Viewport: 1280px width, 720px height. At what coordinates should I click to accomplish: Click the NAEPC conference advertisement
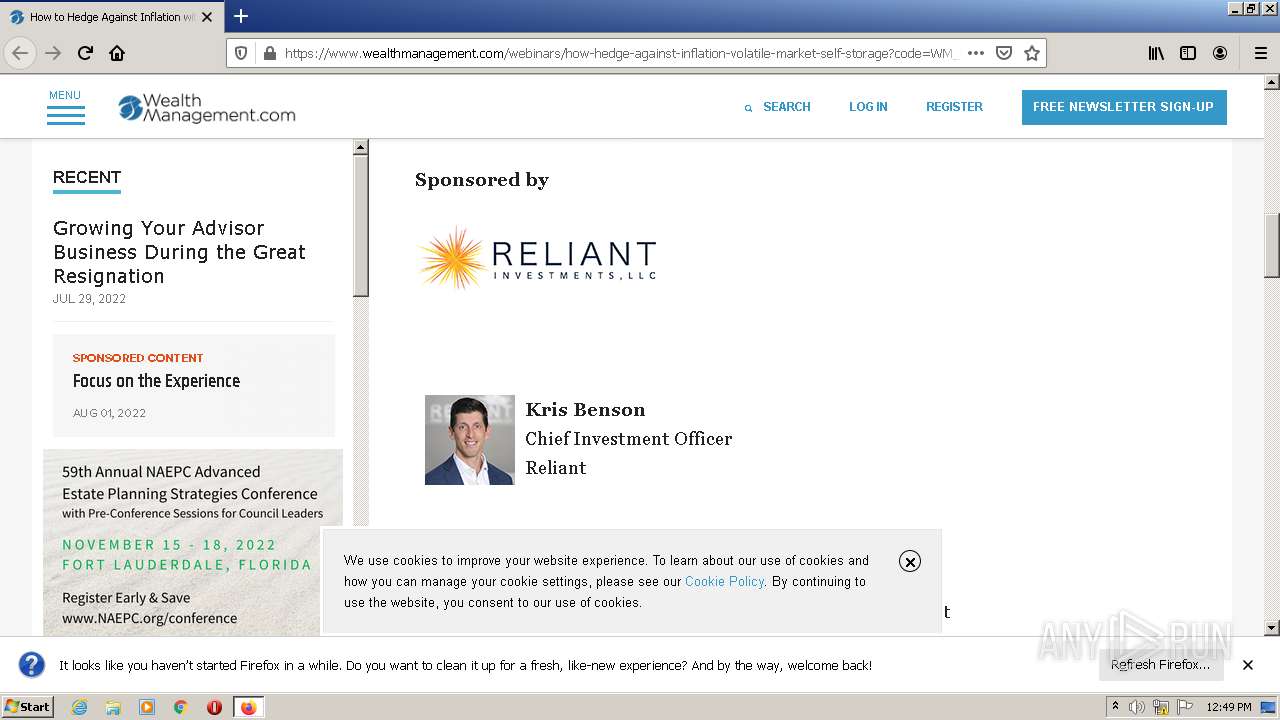193,543
